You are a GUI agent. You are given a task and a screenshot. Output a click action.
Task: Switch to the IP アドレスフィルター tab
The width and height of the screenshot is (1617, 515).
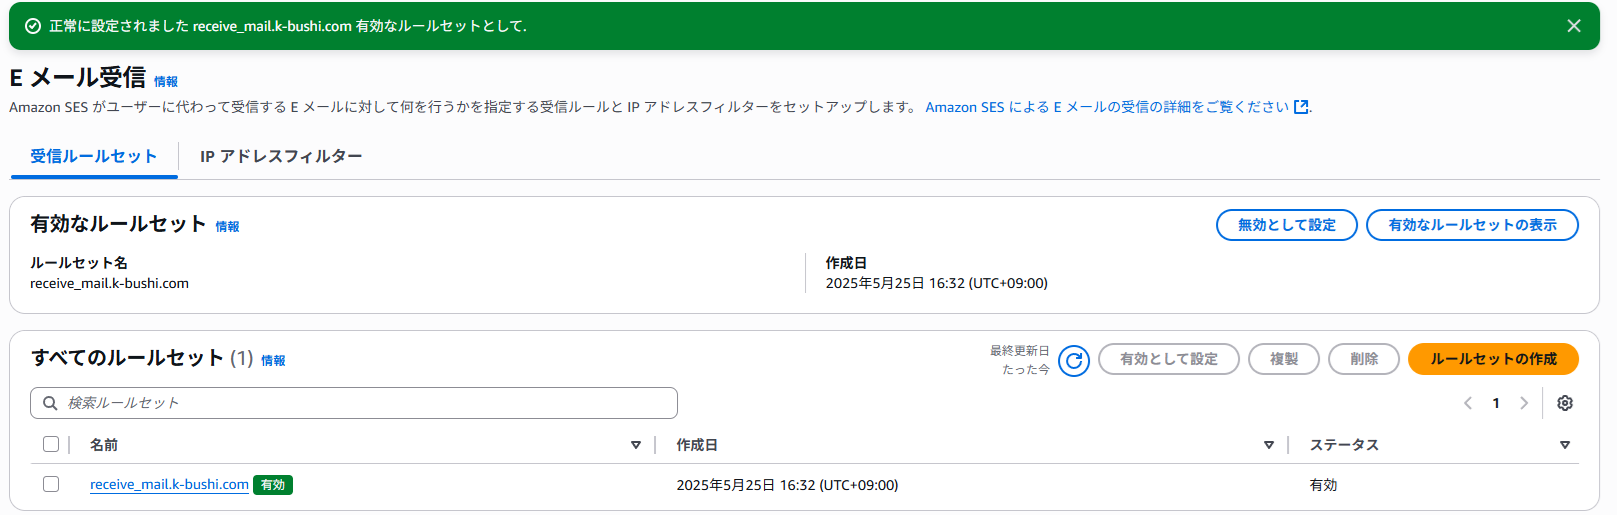pos(281,156)
